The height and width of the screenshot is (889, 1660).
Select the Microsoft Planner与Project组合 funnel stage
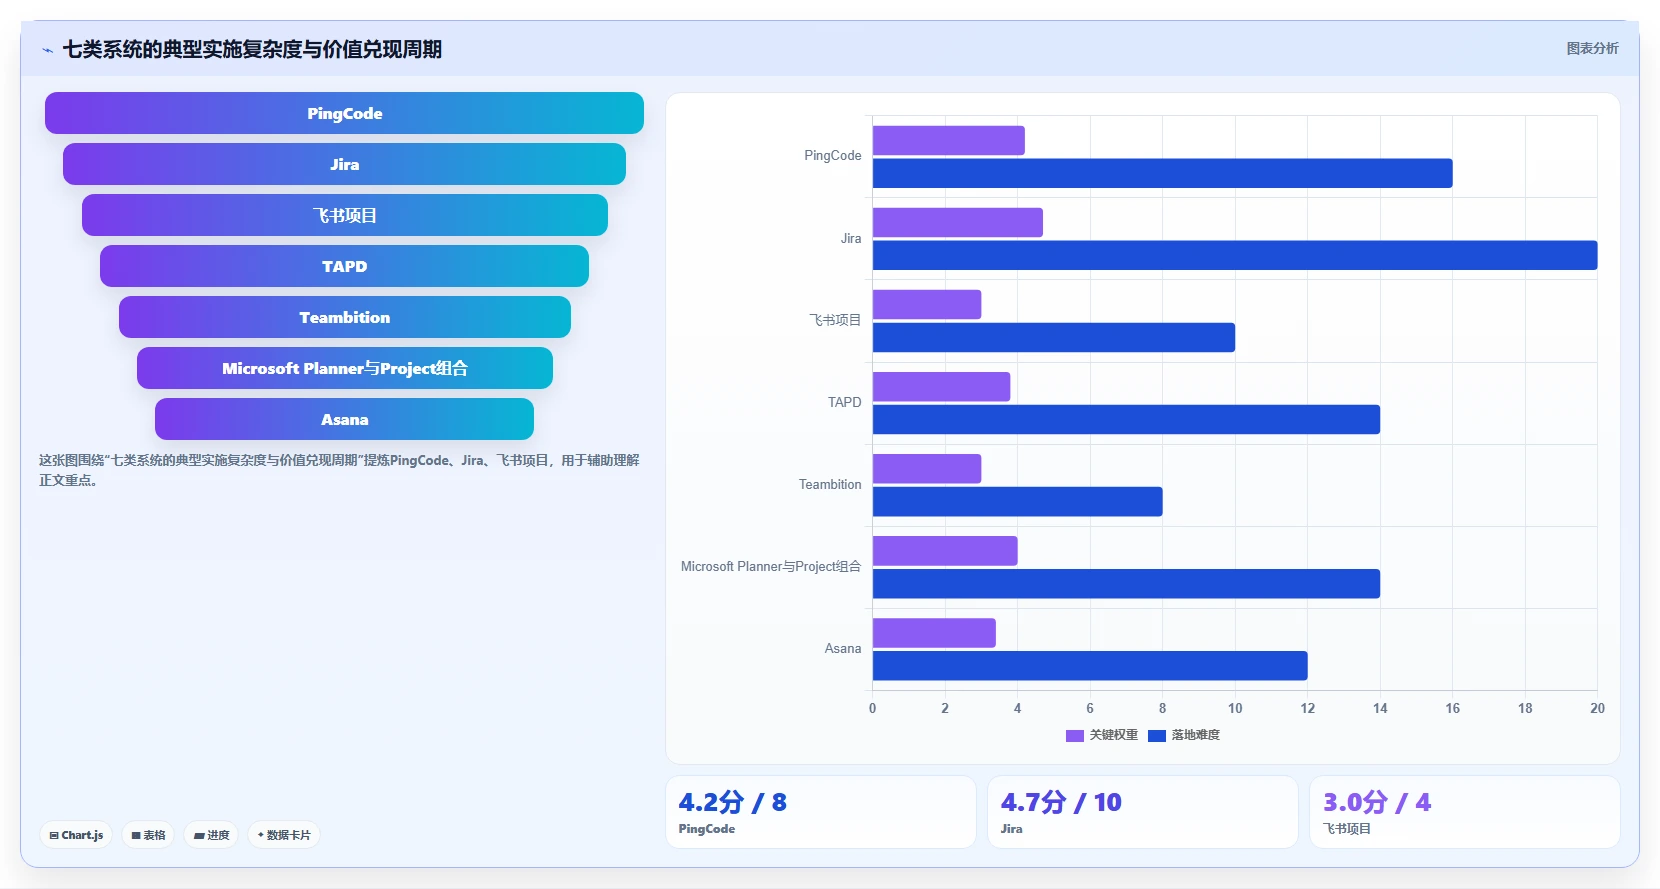344,368
